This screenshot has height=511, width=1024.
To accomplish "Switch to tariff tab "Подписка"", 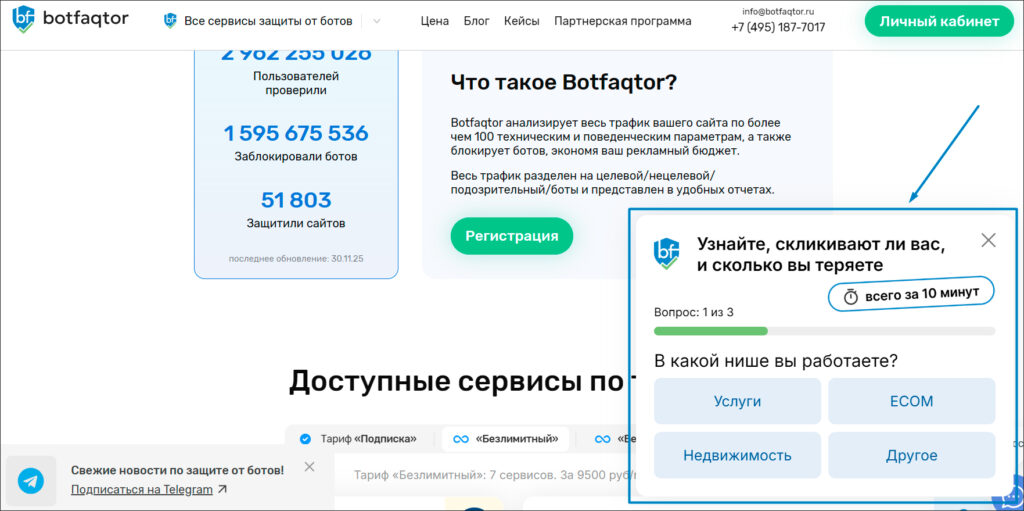I will pos(358,439).
